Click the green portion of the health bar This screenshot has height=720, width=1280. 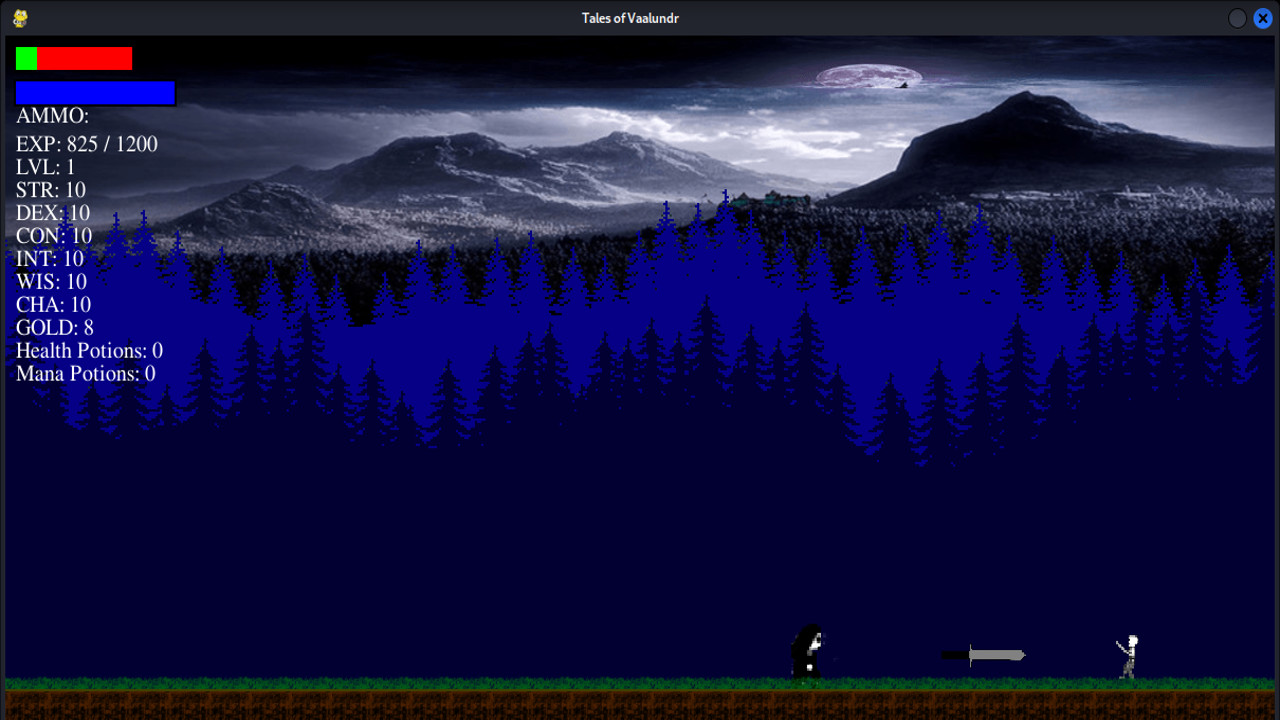point(25,58)
